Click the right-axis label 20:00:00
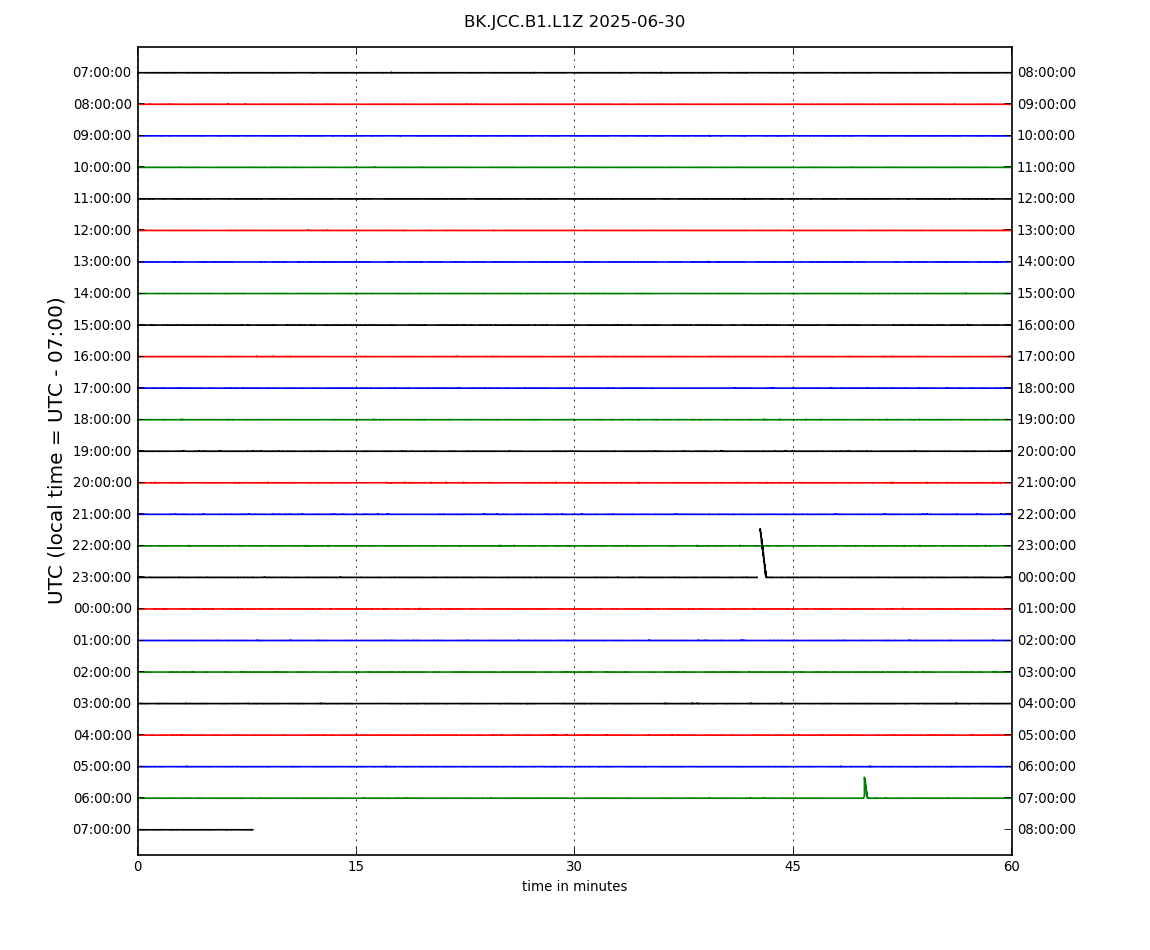Image resolution: width=1150 pixels, height=950 pixels. click(1047, 451)
